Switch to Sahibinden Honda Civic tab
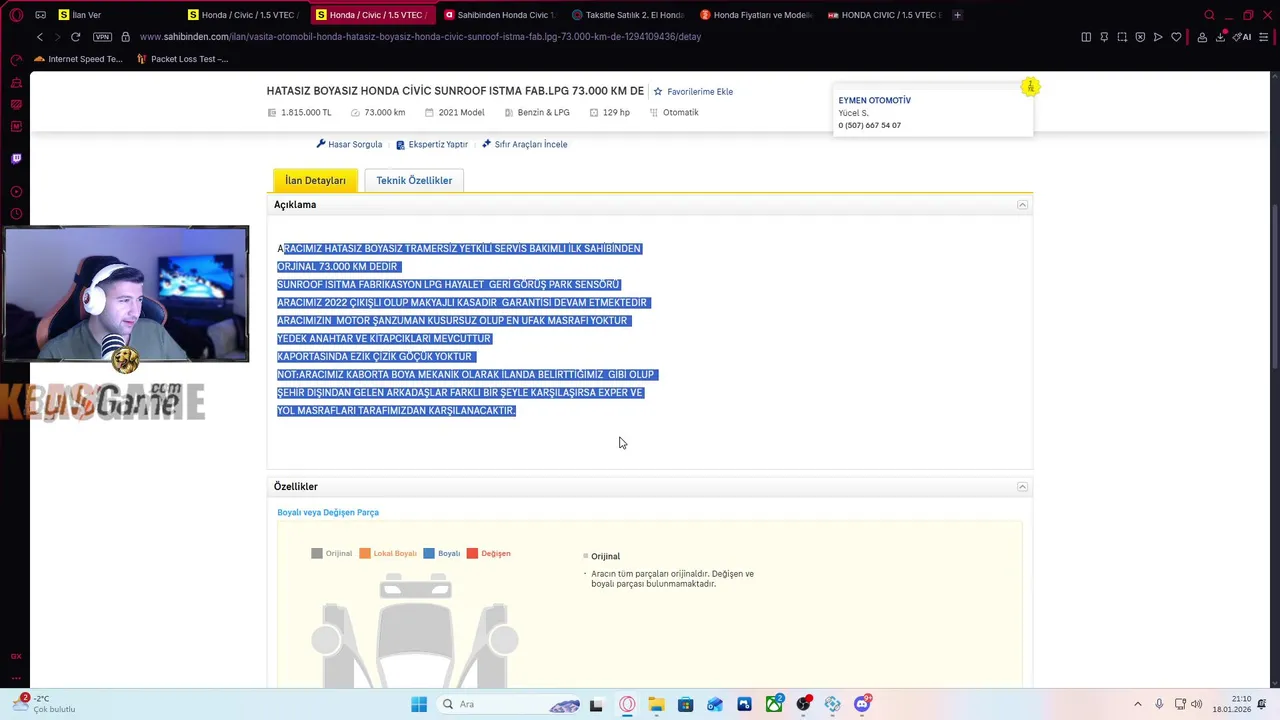The width and height of the screenshot is (1280, 720). (498, 15)
